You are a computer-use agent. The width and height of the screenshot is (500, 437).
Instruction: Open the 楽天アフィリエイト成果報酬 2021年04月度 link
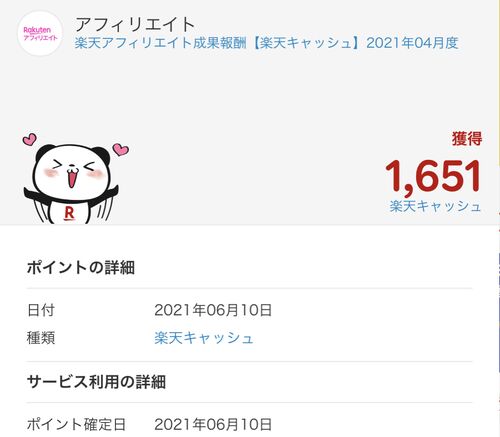click(266, 43)
